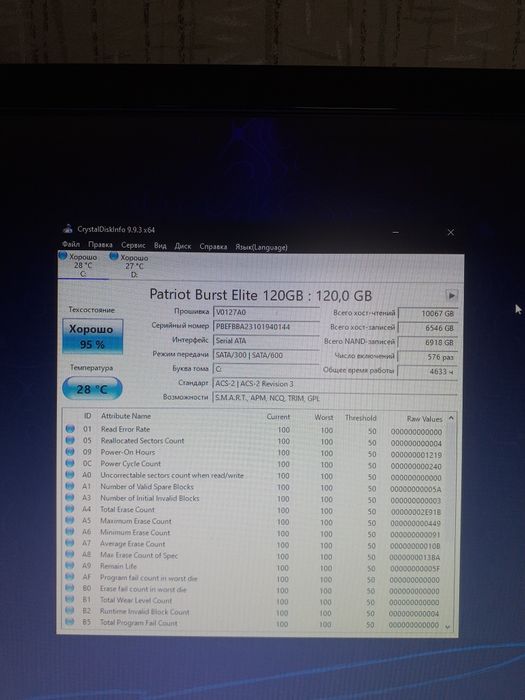This screenshot has width=525, height=700.
Task: Click the status icon for Erase fail count in worst die
Action: coord(70,588)
